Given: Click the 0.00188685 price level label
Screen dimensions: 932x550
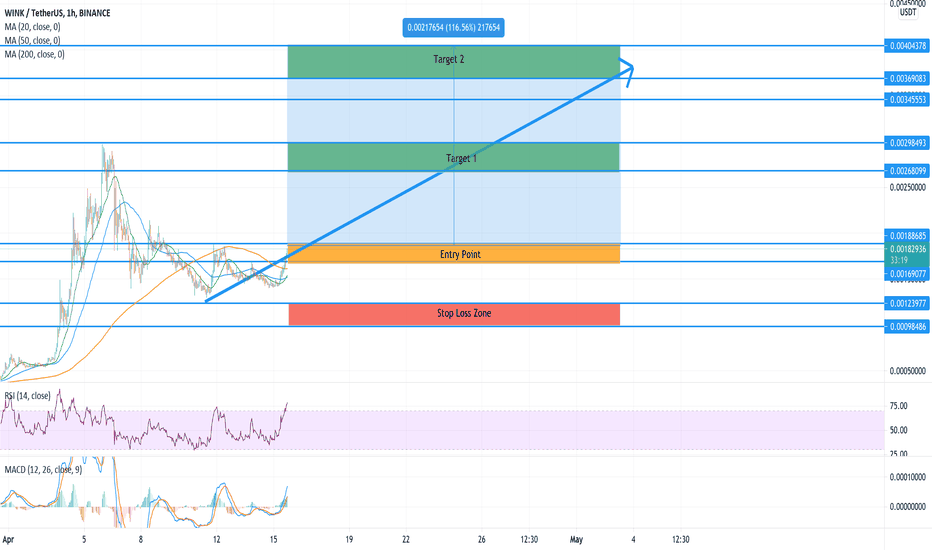Looking at the screenshot, I should tap(907, 236).
